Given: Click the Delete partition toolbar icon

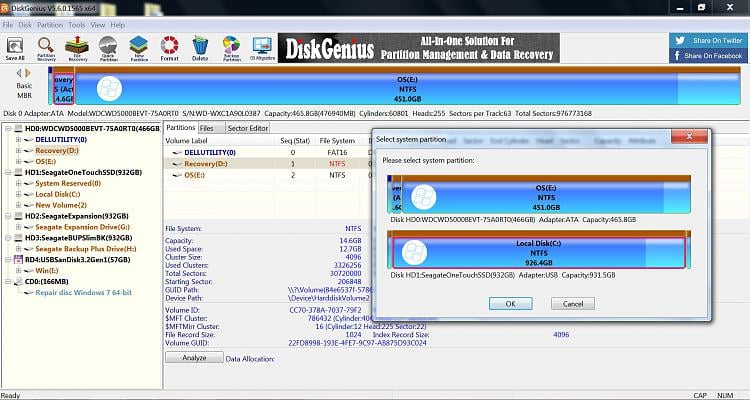Looking at the screenshot, I should (200, 49).
